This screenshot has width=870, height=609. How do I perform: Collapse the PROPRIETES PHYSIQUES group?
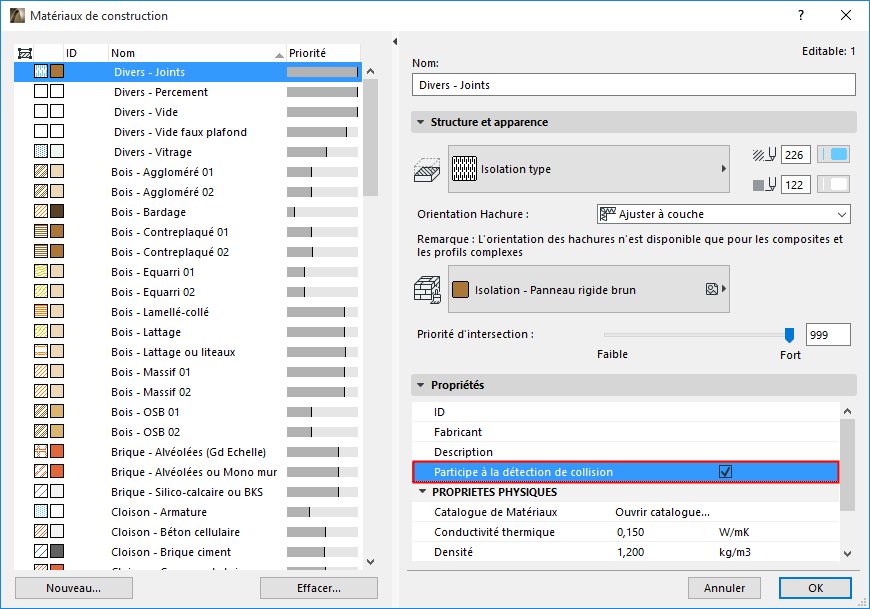423,492
